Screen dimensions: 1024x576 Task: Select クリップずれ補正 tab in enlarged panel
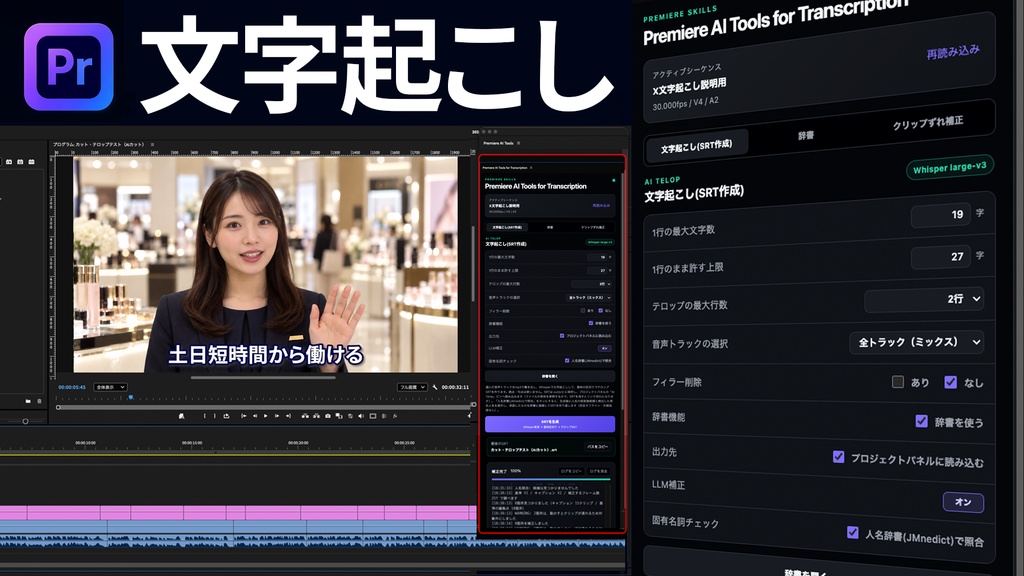click(x=927, y=122)
